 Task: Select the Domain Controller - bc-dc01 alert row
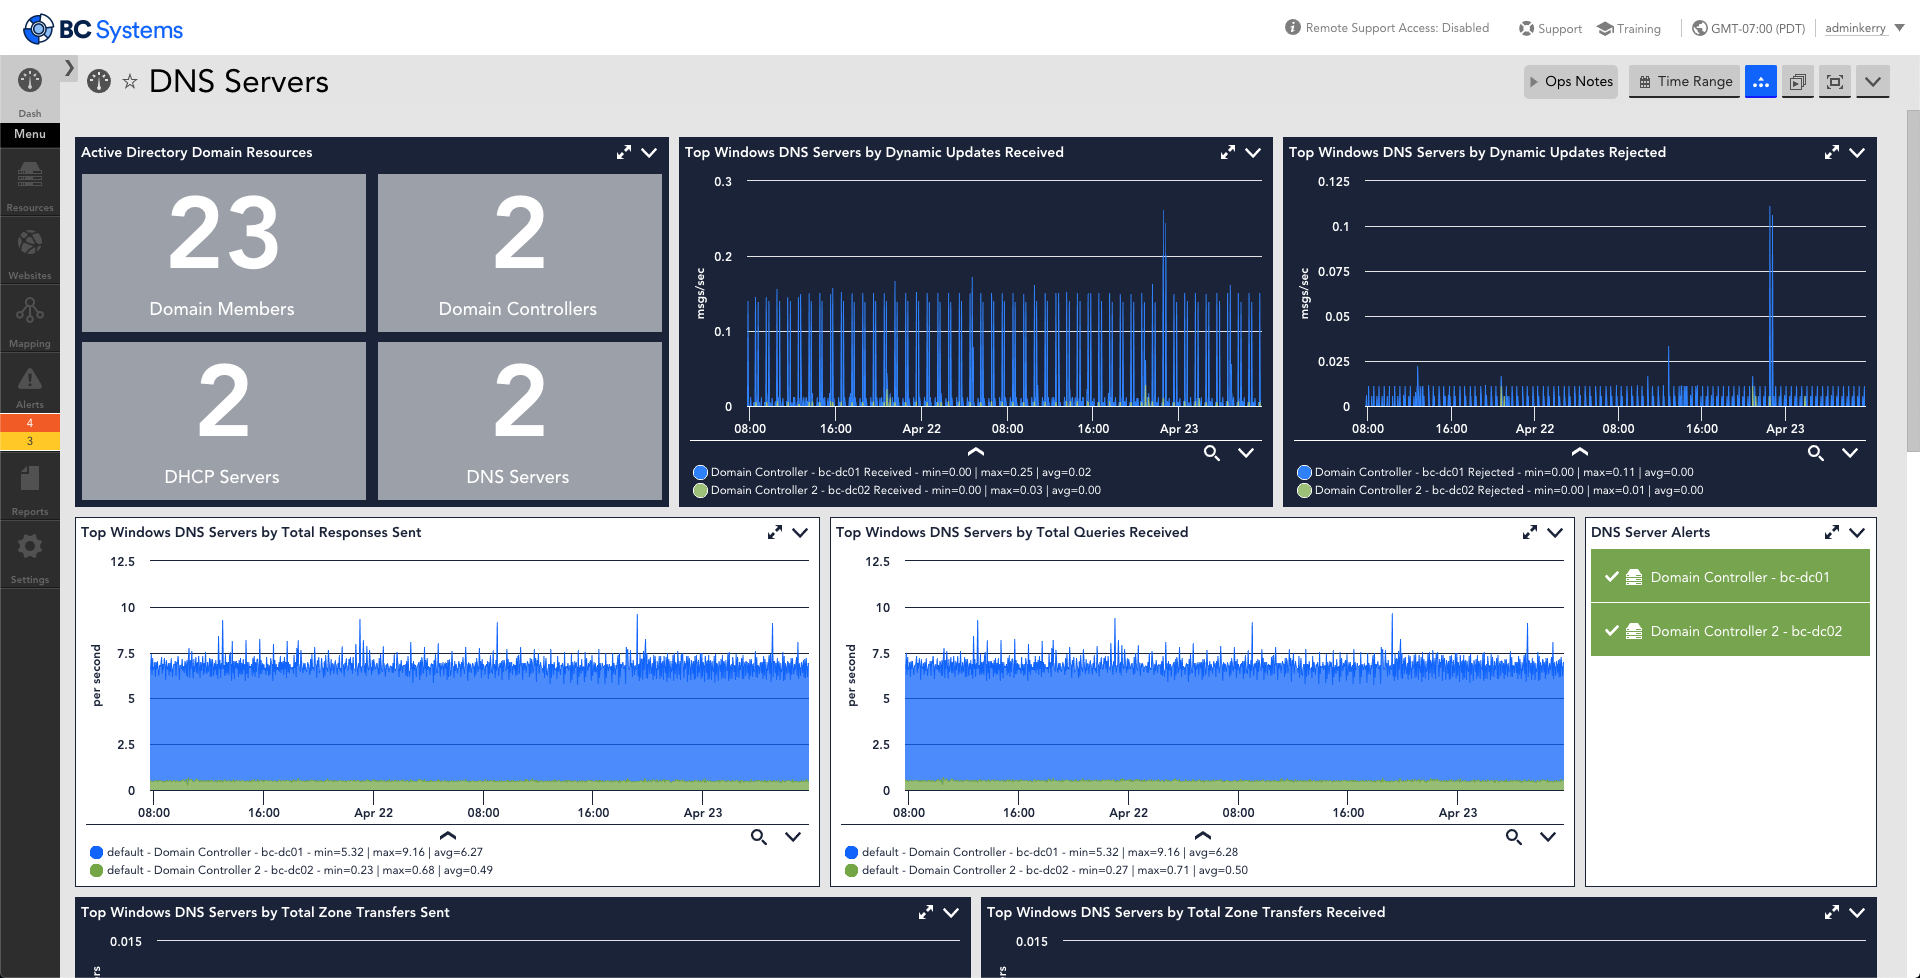tap(1730, 577)
